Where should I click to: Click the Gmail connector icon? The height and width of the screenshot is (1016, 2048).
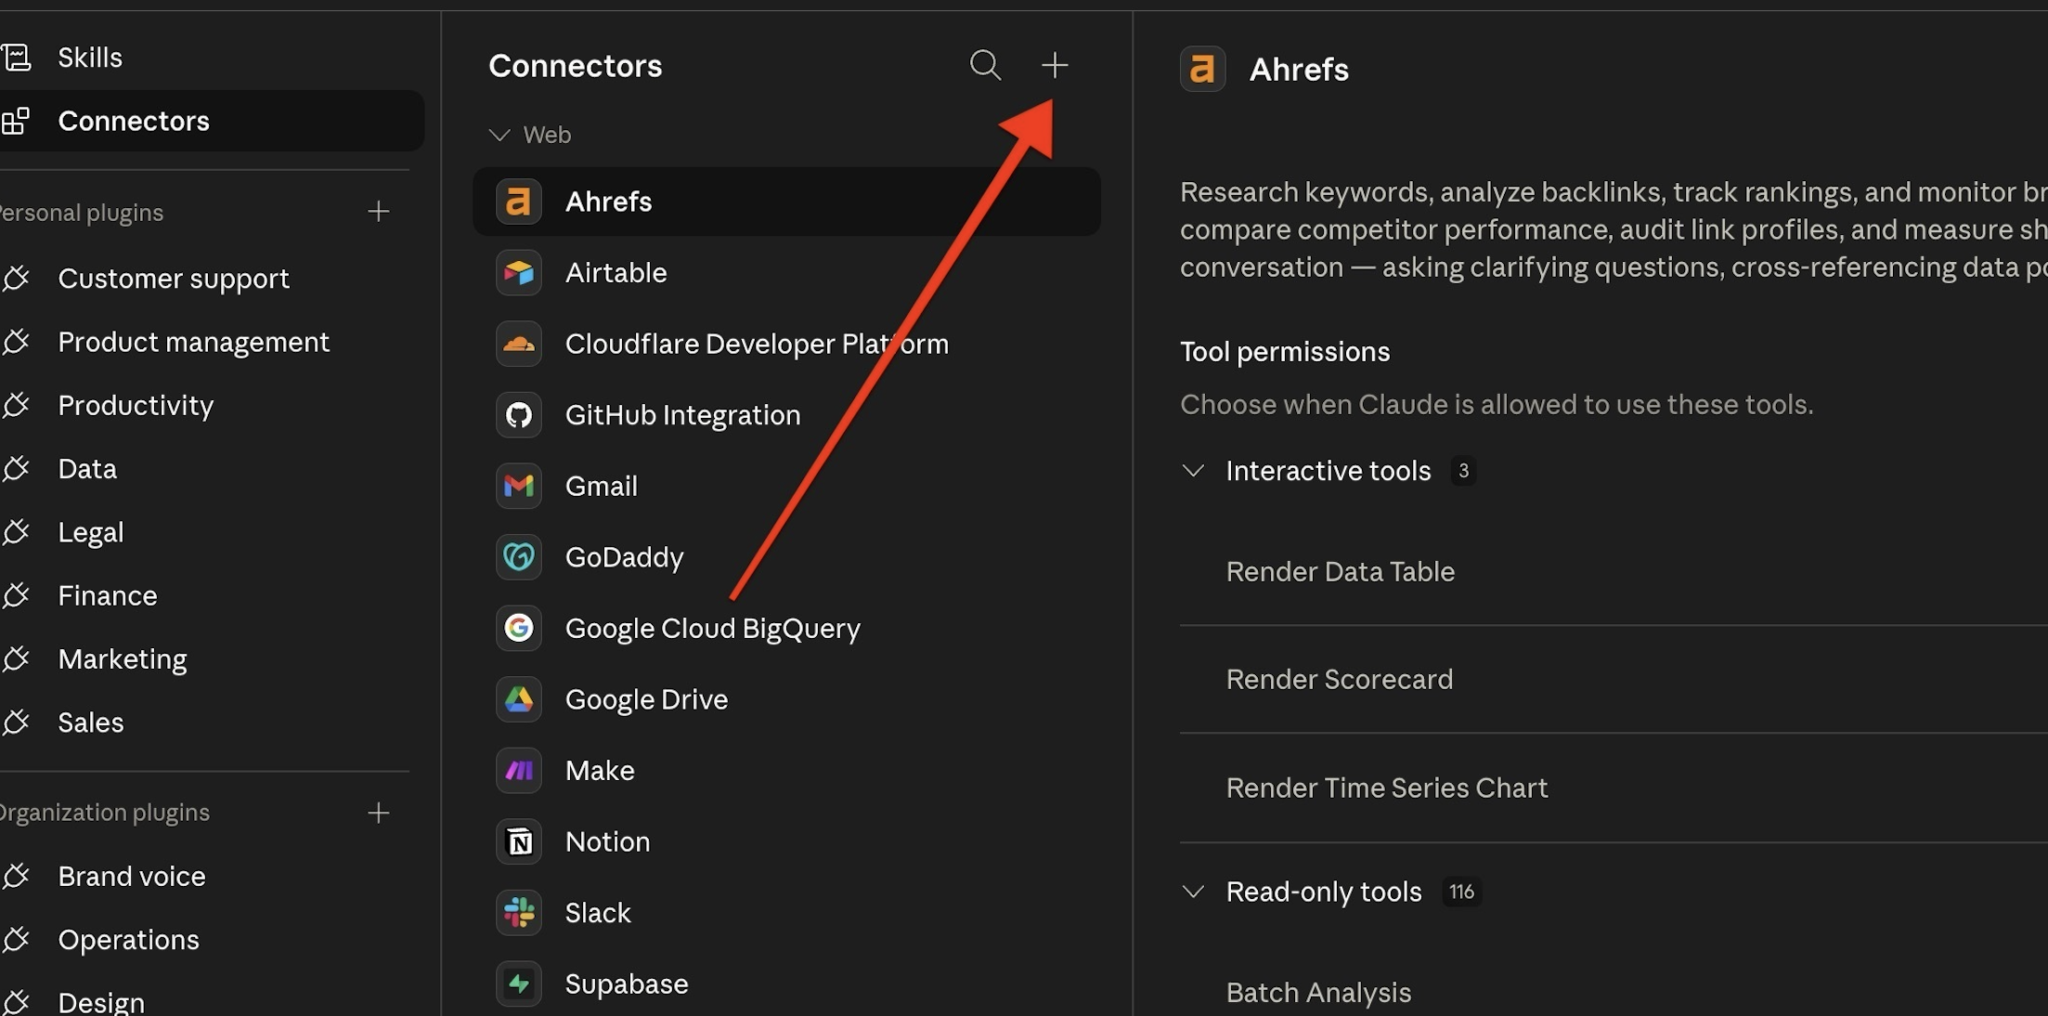tap(518, 486)
